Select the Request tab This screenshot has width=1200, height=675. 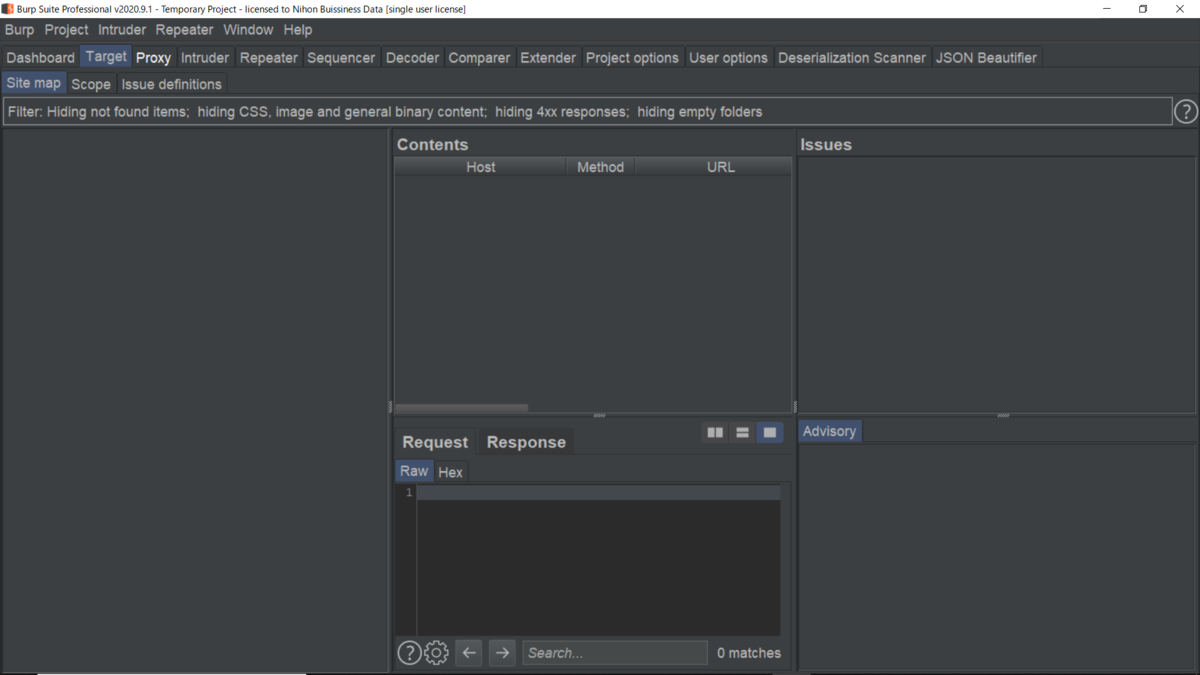[435, 442]
